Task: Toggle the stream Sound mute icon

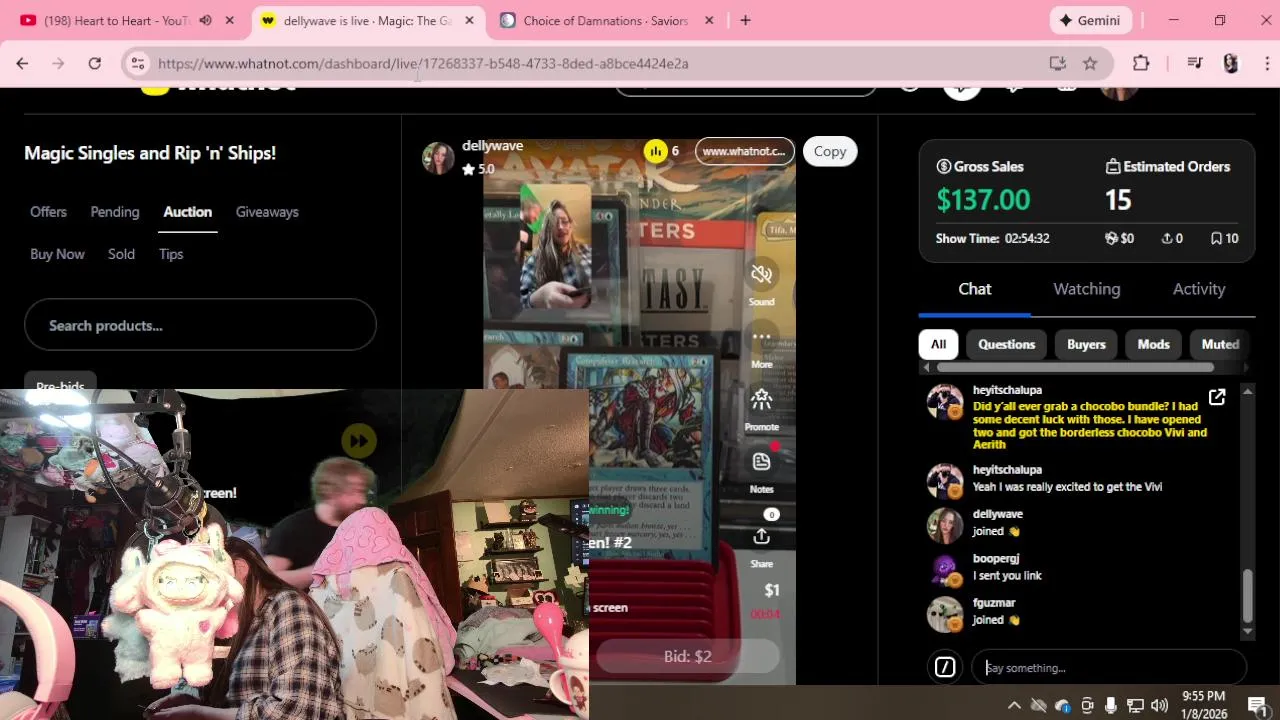Action: pos(762,274)
